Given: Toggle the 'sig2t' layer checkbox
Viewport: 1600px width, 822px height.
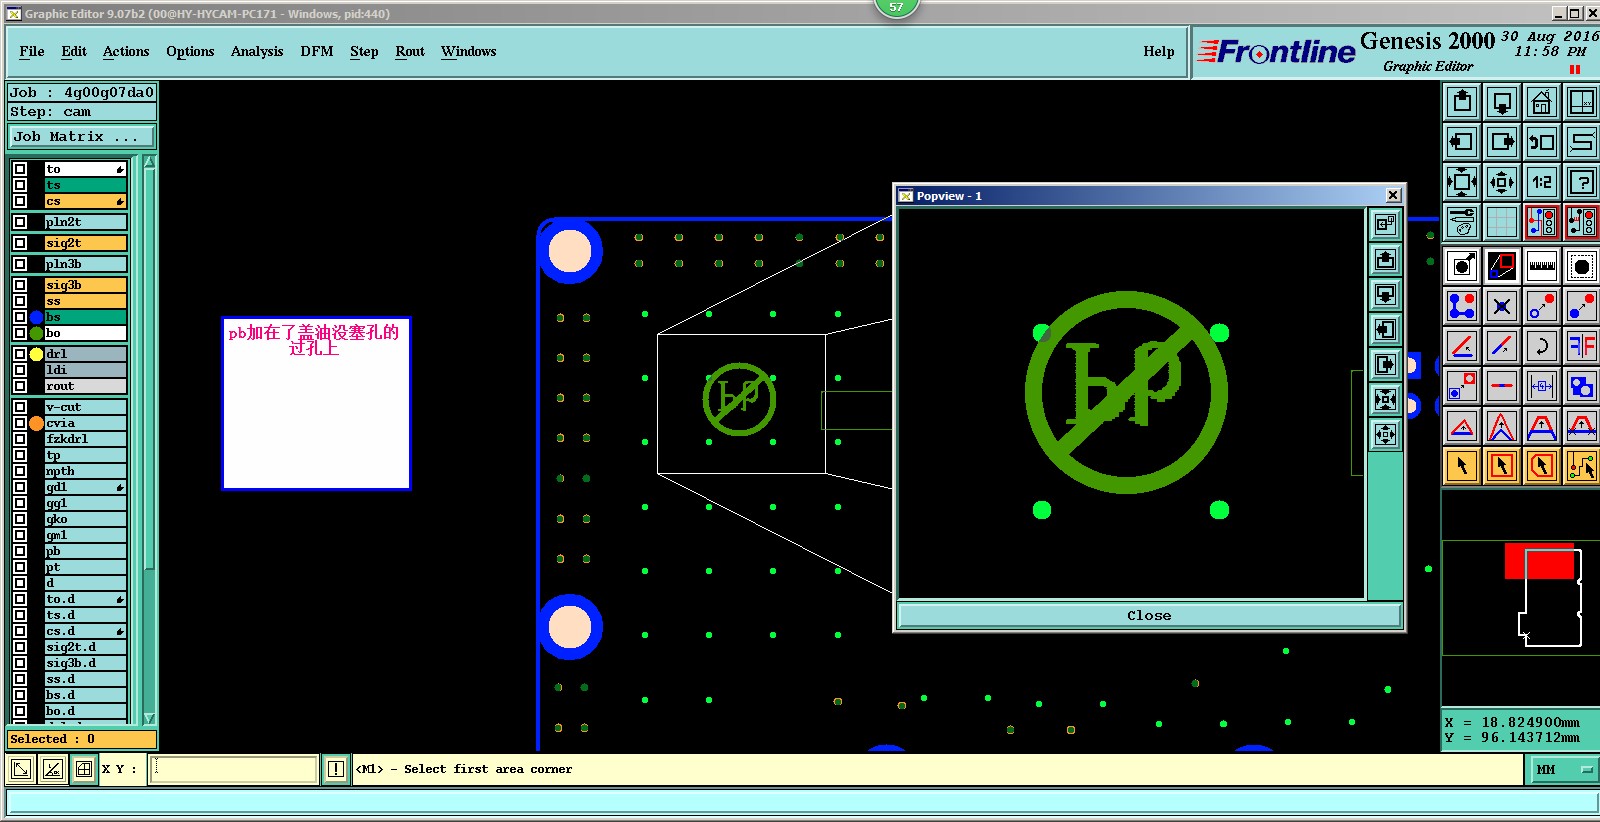Looking at the screenshot, I should [x=20, y=243].
